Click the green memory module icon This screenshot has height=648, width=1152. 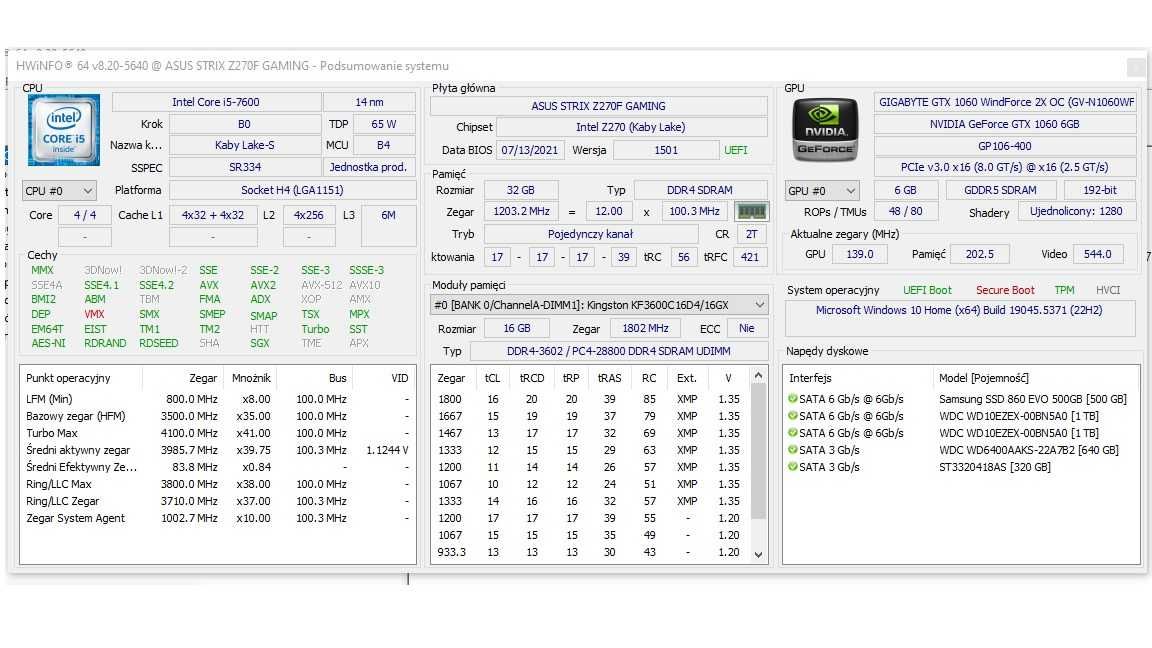coord(752,212)
